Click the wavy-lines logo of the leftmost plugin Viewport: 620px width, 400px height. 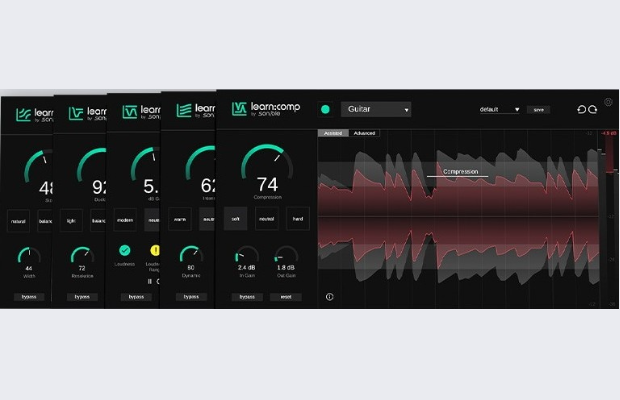point(23,115)
